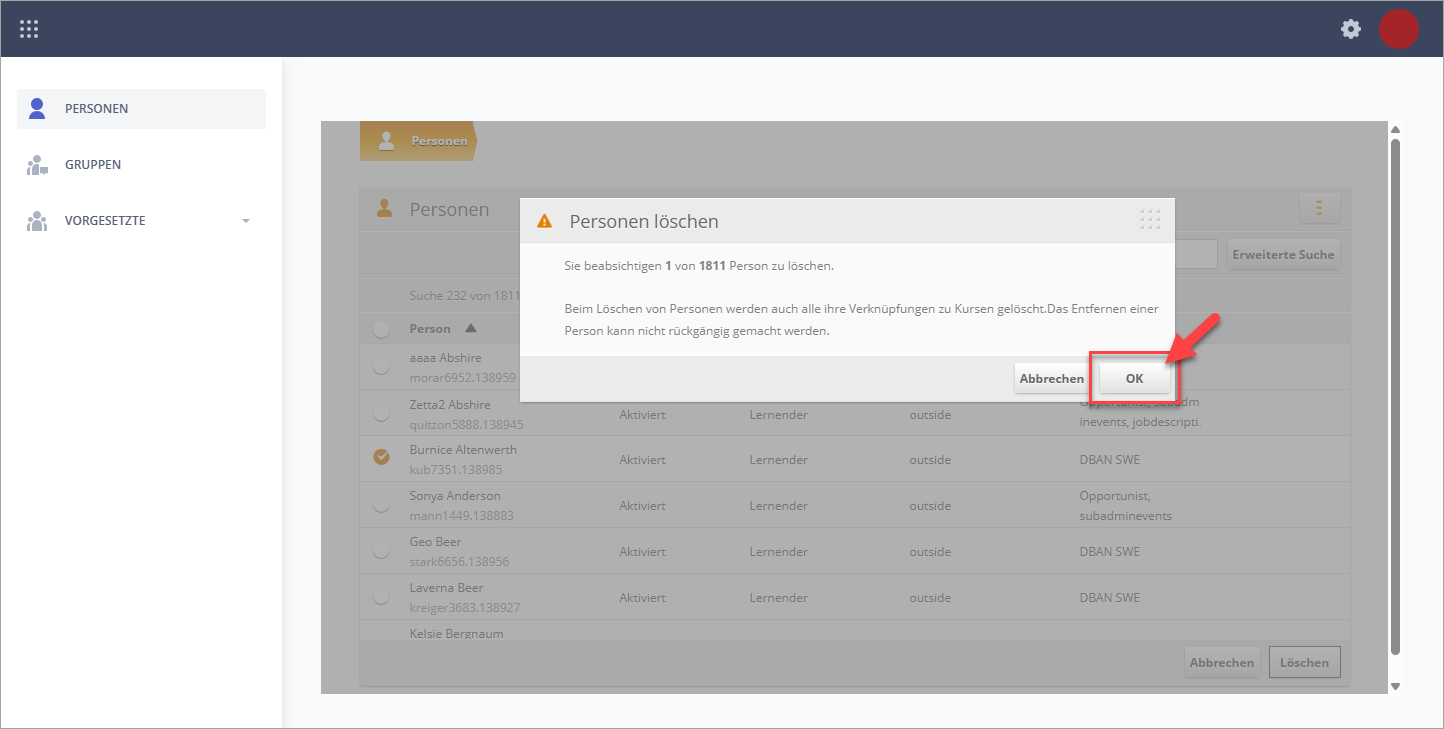Select the Personen person icon in sidebar
This screenshot has width=1444, height=729.
coord(38,108)
